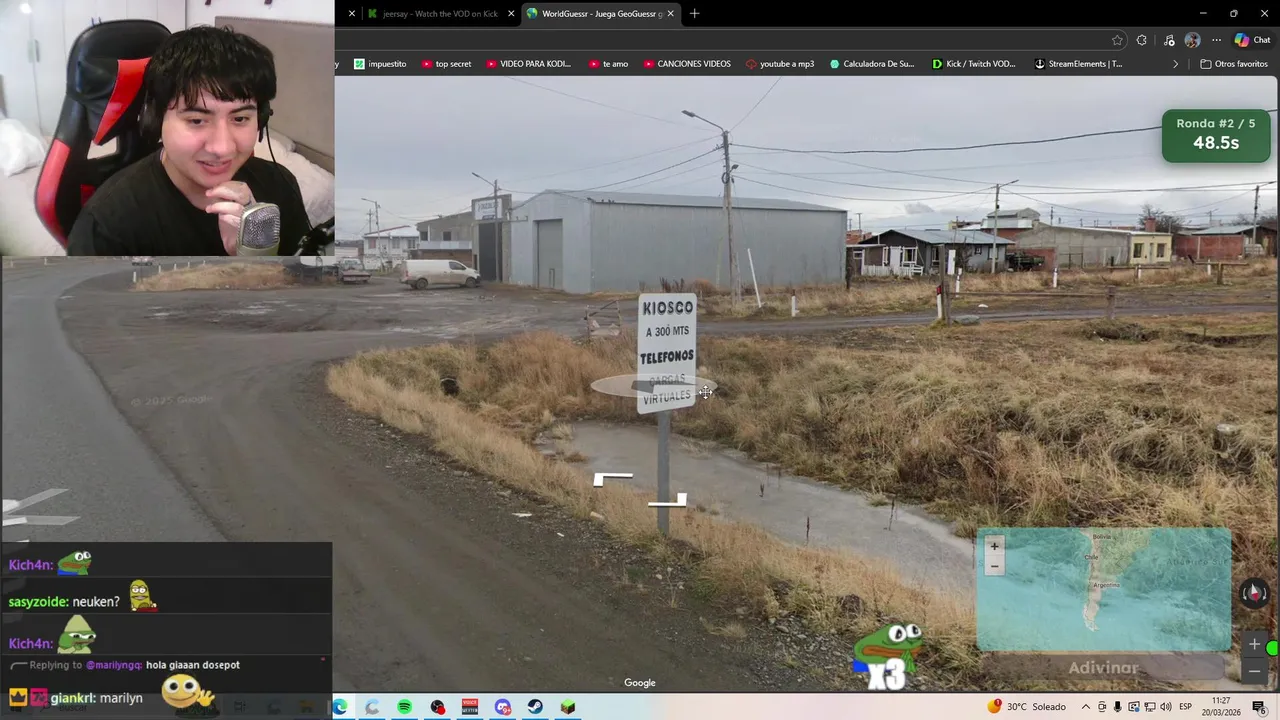This screenshot has height=720, width=1280.
Task: Zoom in on the guess minimap
Action: click(x=994, y=546)
